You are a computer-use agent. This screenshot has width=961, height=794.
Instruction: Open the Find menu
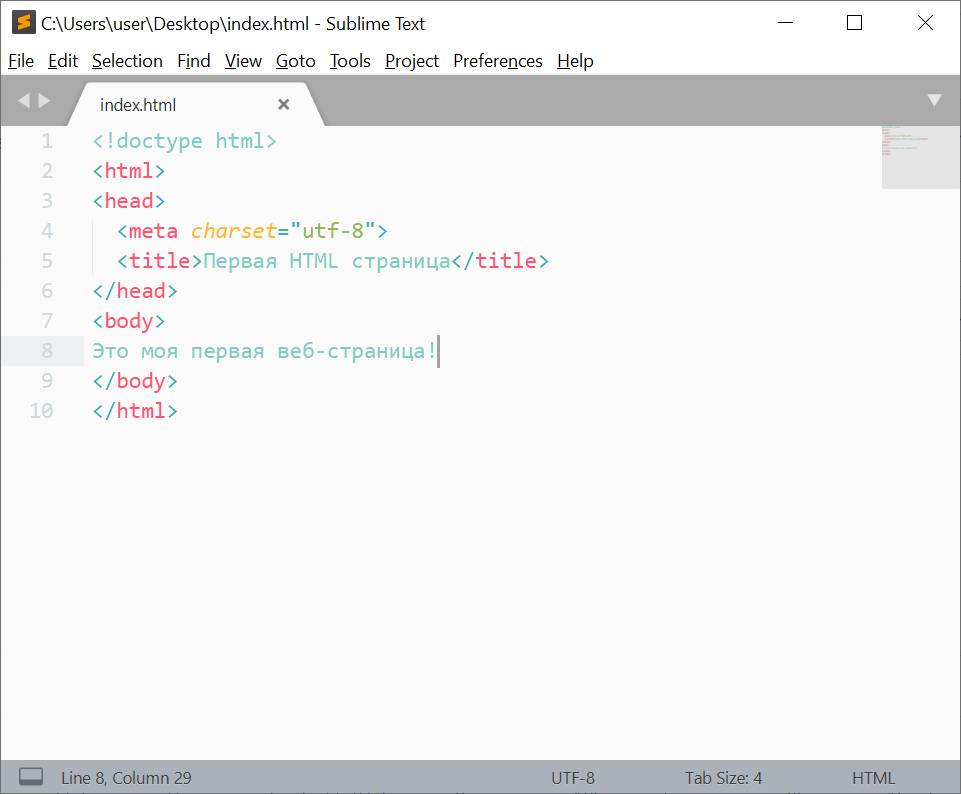click(194, 61)
